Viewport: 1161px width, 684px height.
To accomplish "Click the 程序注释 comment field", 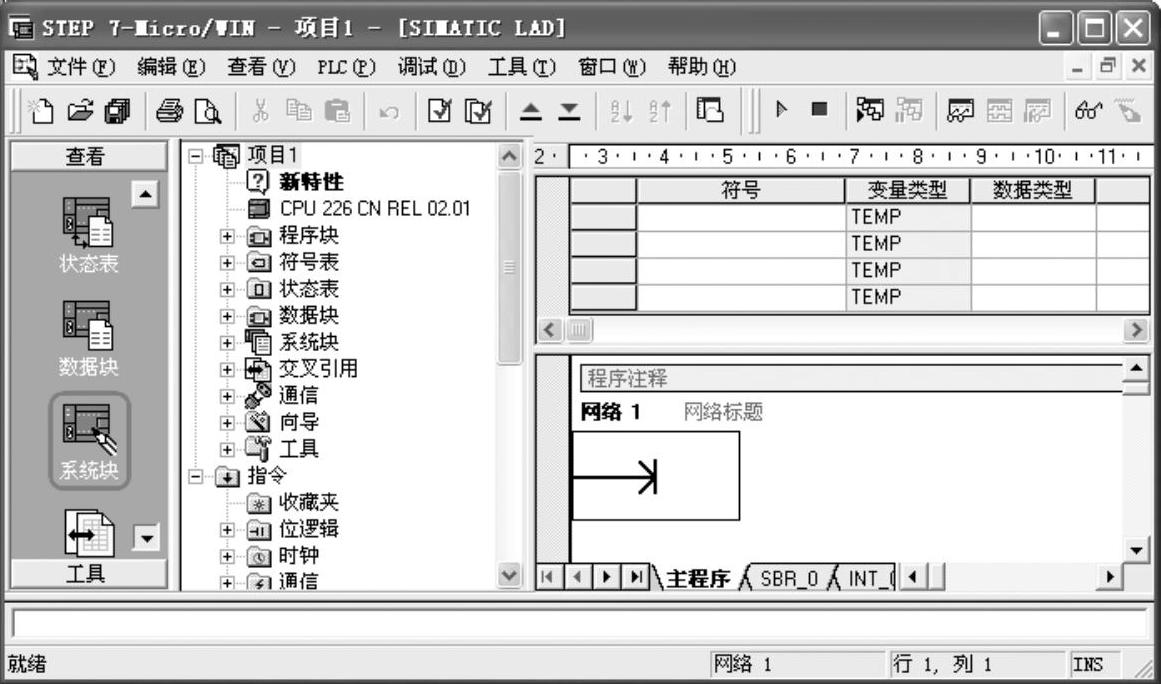I will pyautogui.click(x=851, y=378).
